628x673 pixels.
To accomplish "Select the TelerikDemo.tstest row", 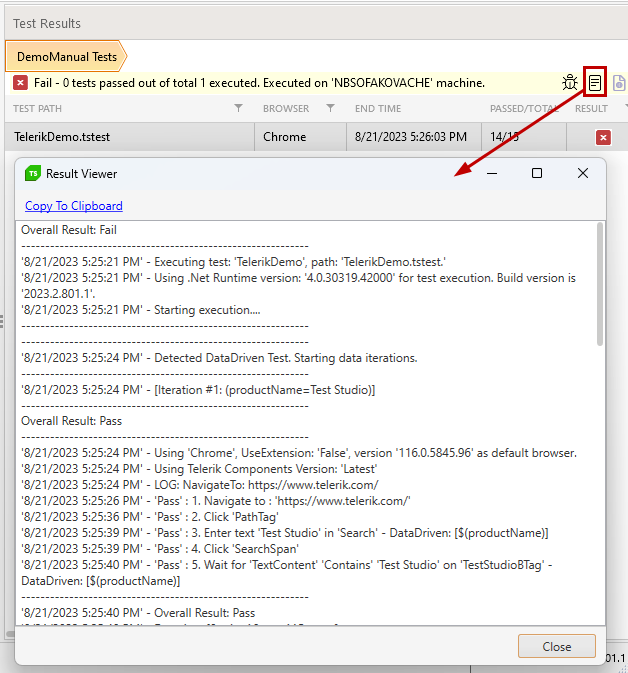I will [x=316, y=137].
